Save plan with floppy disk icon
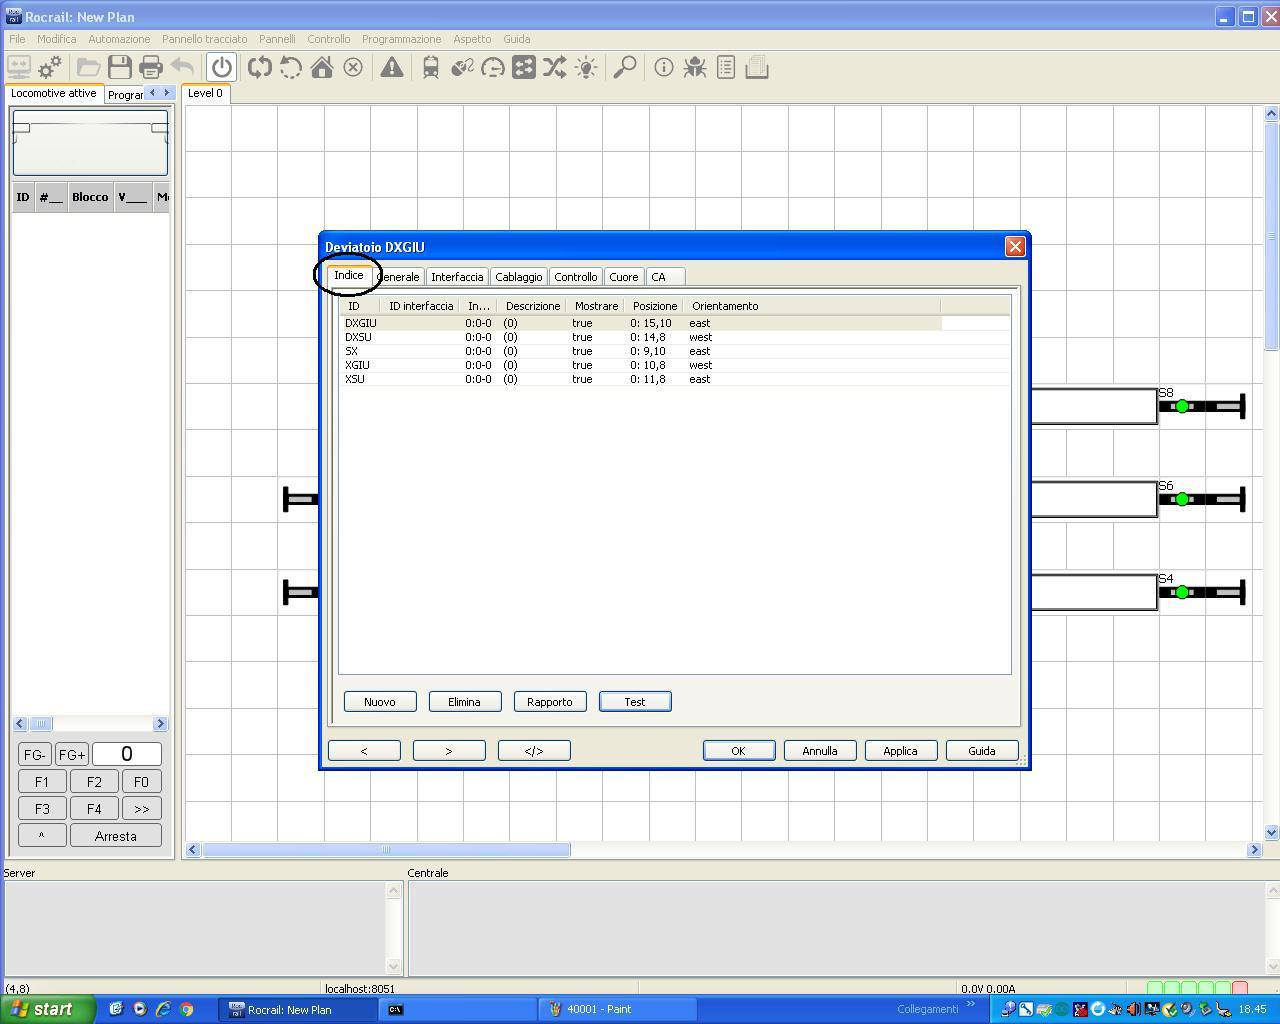 pos(120,68)
